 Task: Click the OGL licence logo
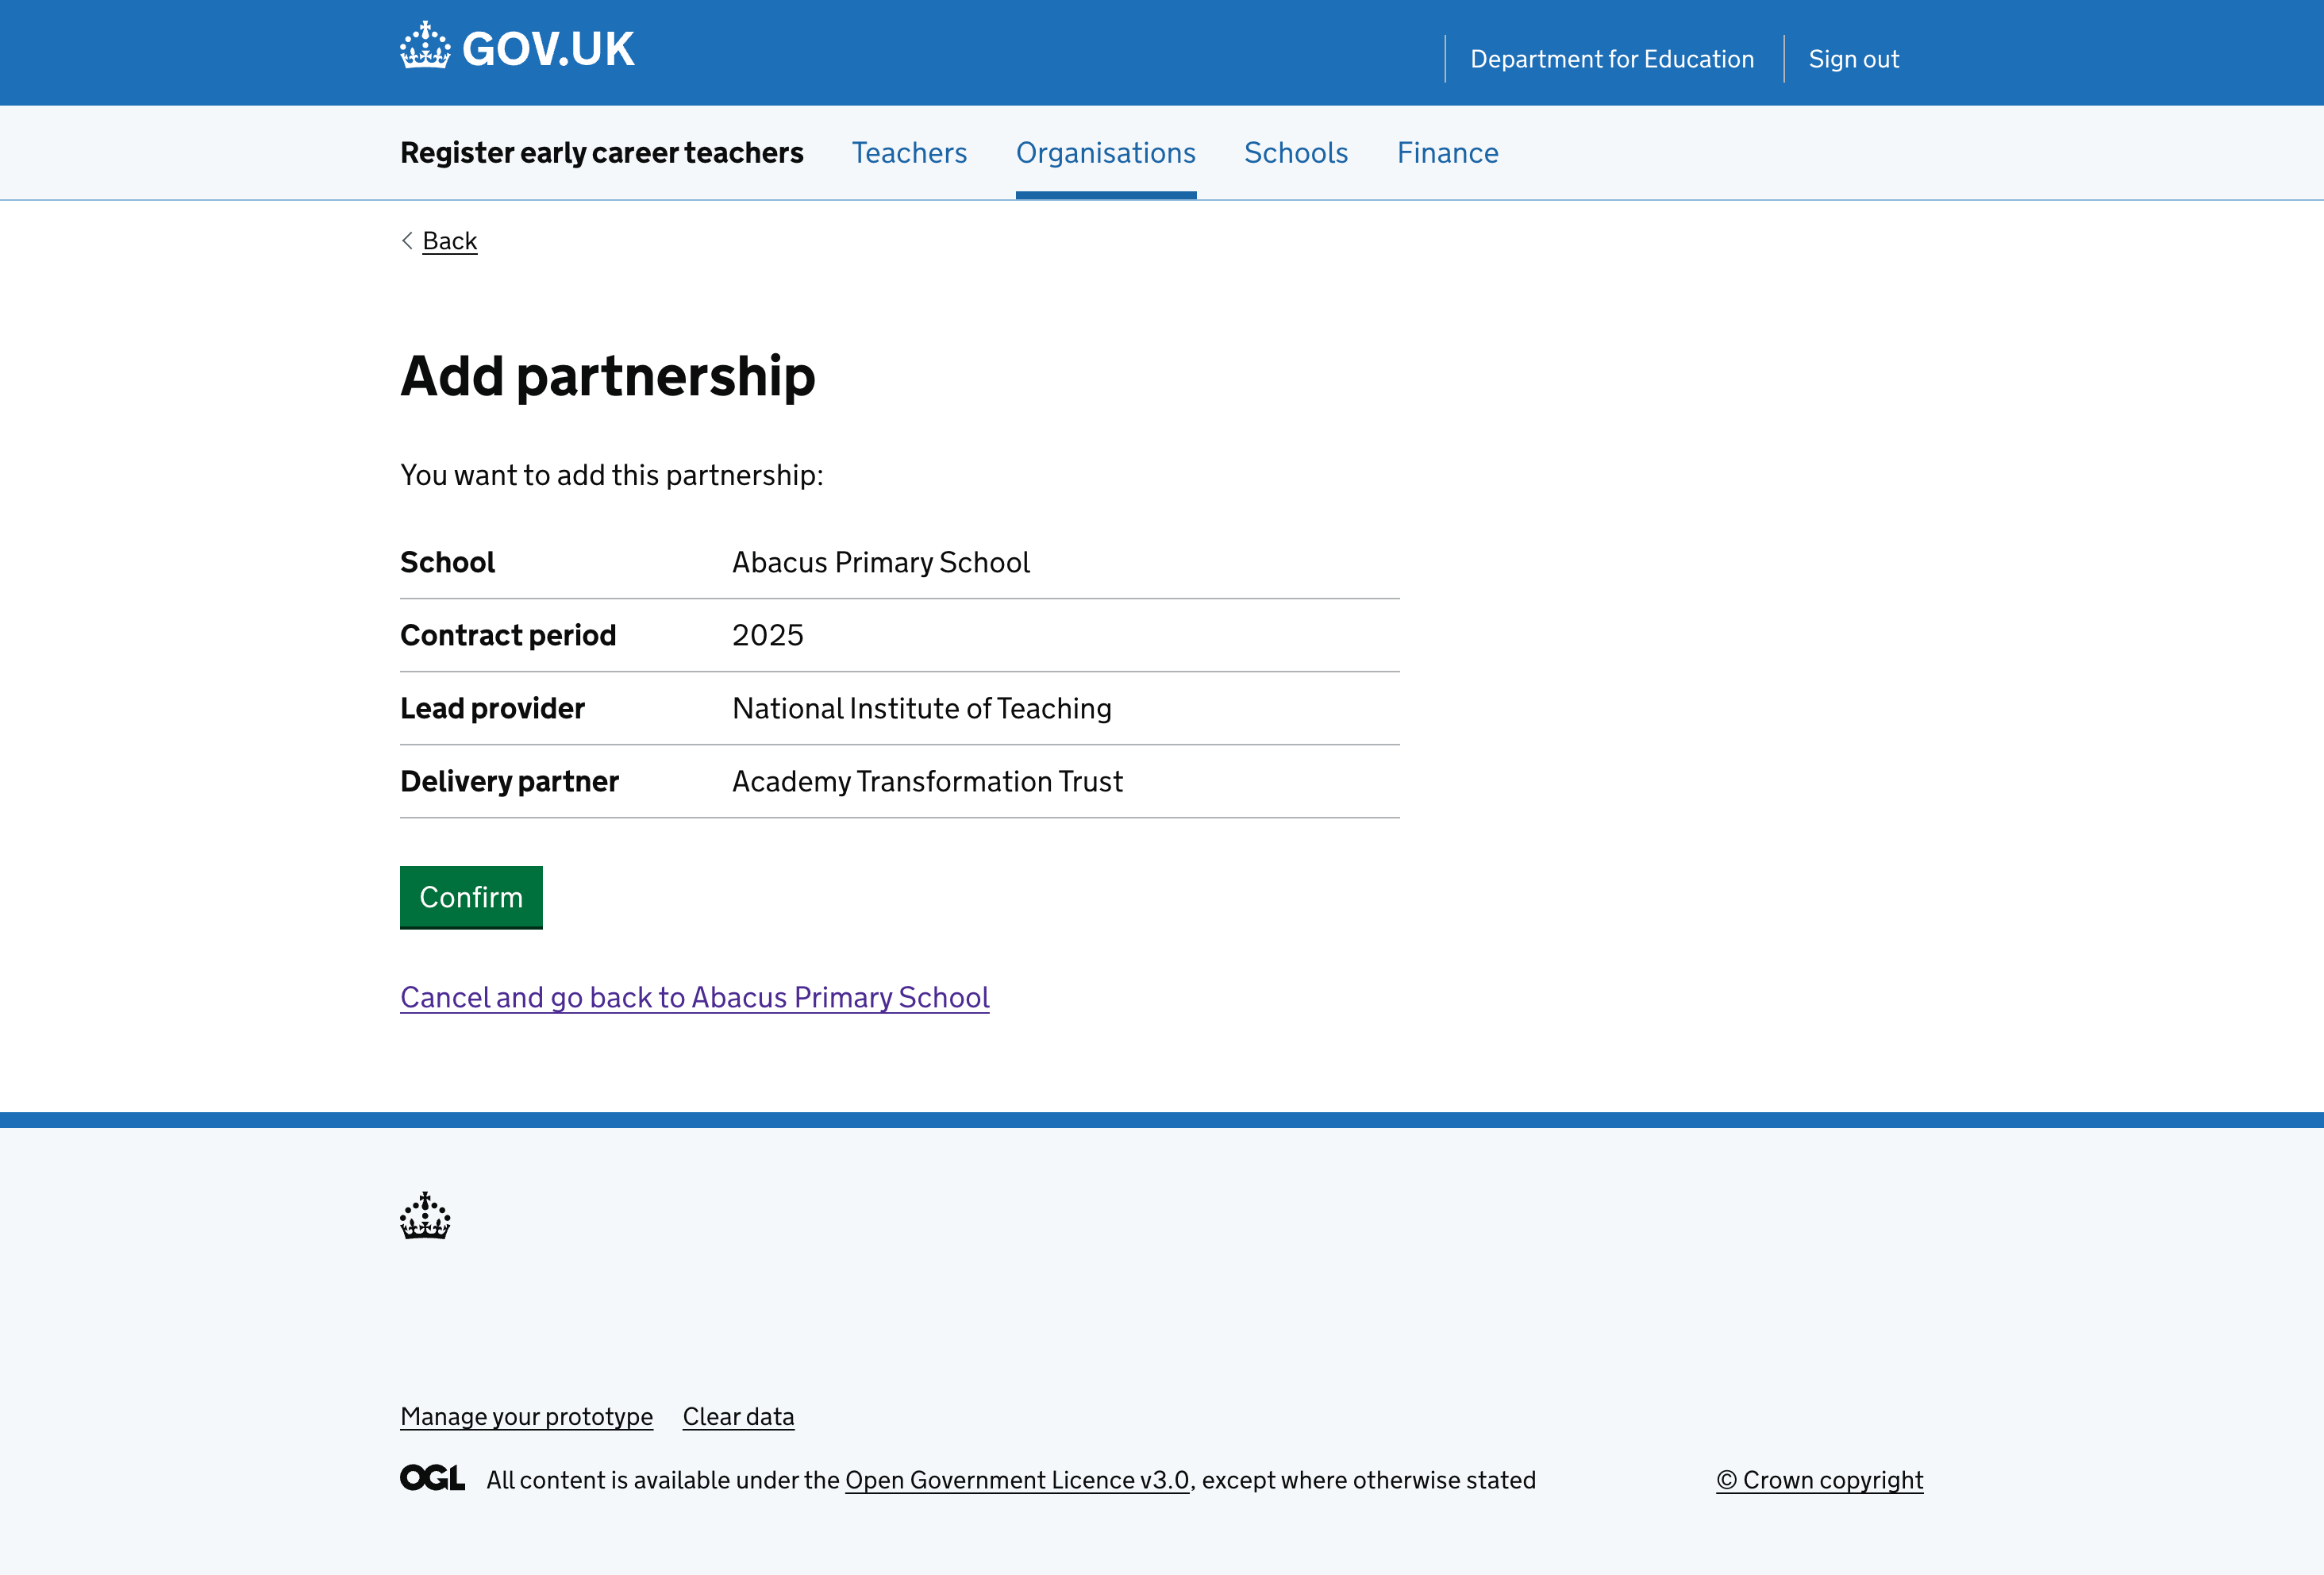(432, 1477)
